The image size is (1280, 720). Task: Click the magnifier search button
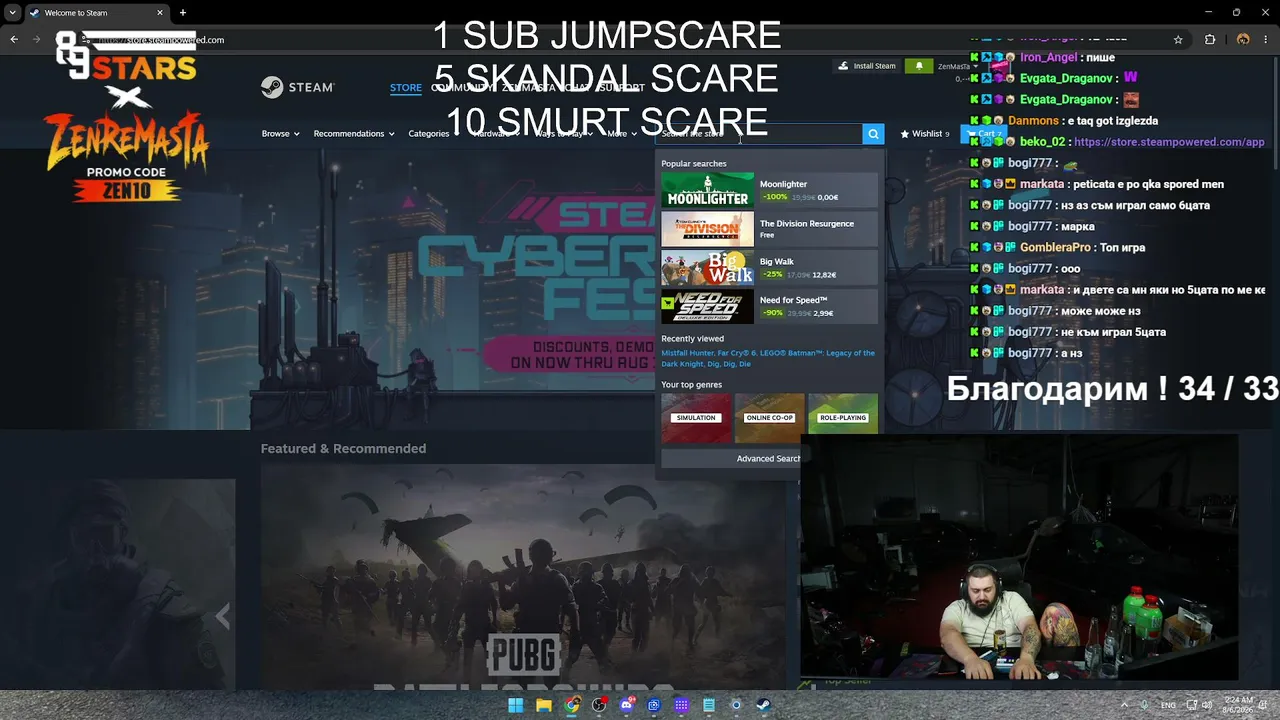coord(873,134)
